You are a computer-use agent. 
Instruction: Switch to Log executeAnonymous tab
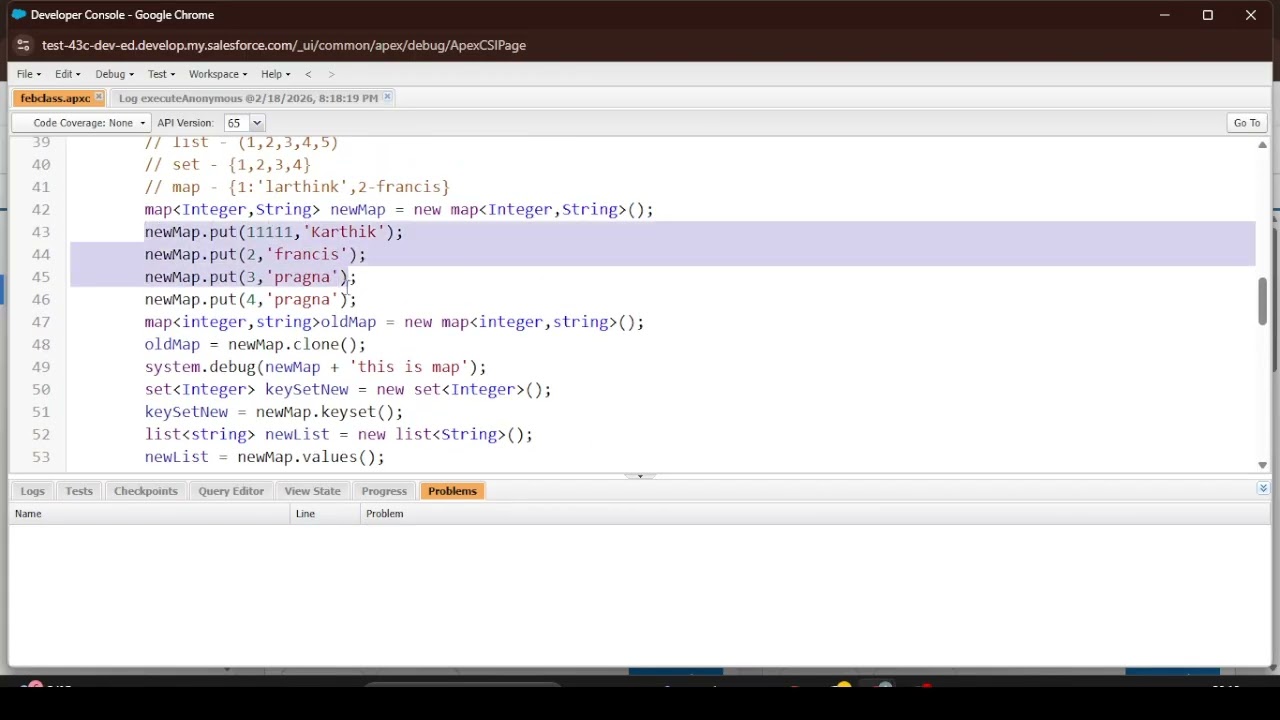click(x=248, y=98)
